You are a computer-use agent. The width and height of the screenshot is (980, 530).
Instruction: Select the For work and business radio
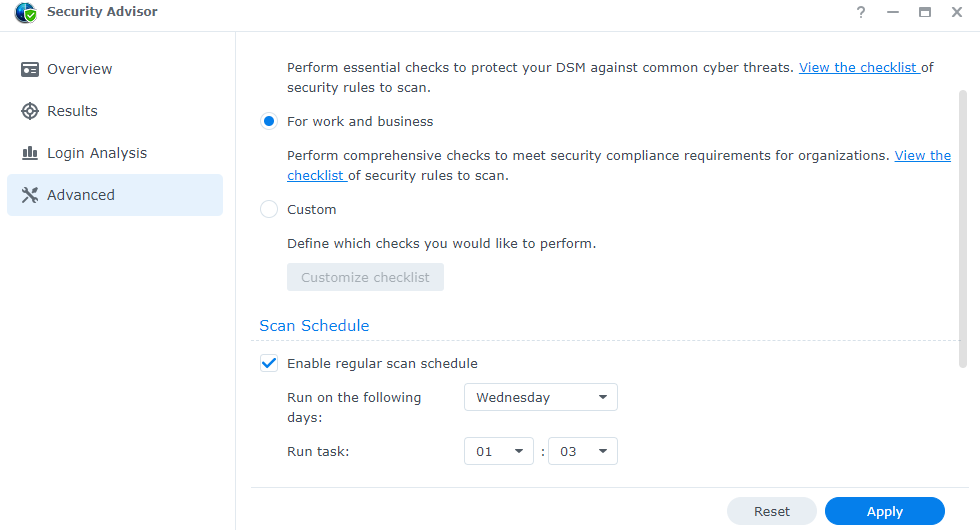coord(269,121)
